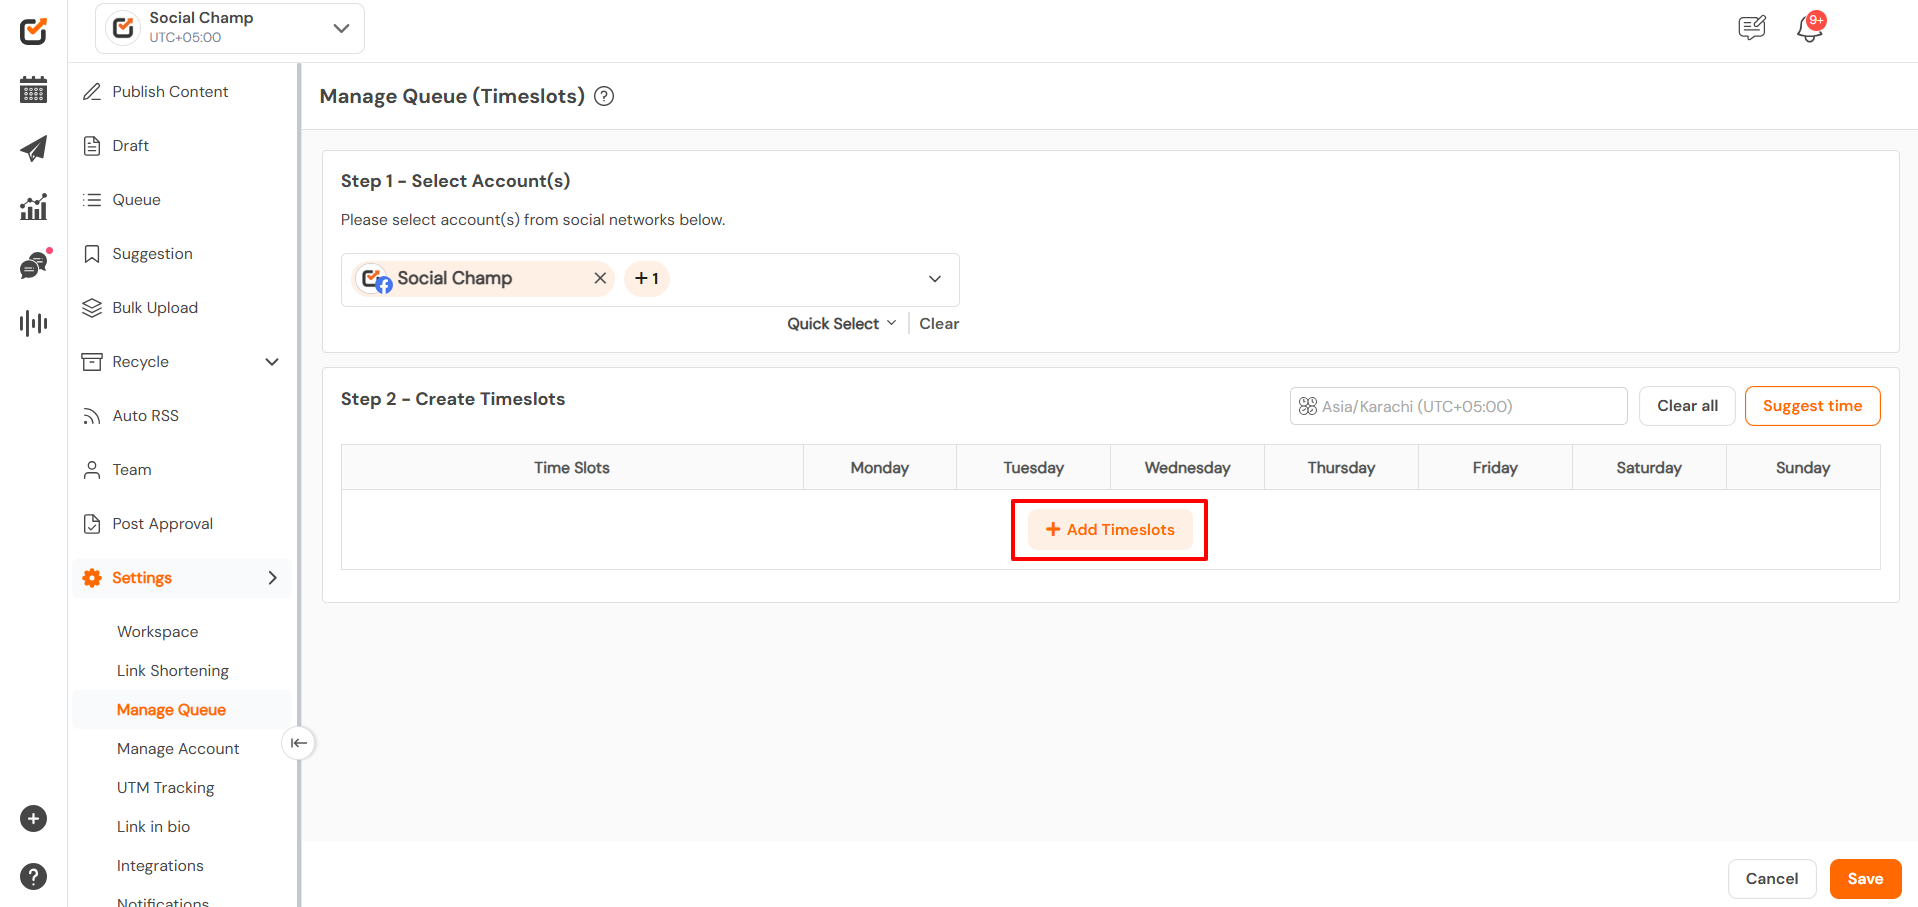Go to Draft section
The width and height of the screenshot is (1918, 907).
pos(130,146)
